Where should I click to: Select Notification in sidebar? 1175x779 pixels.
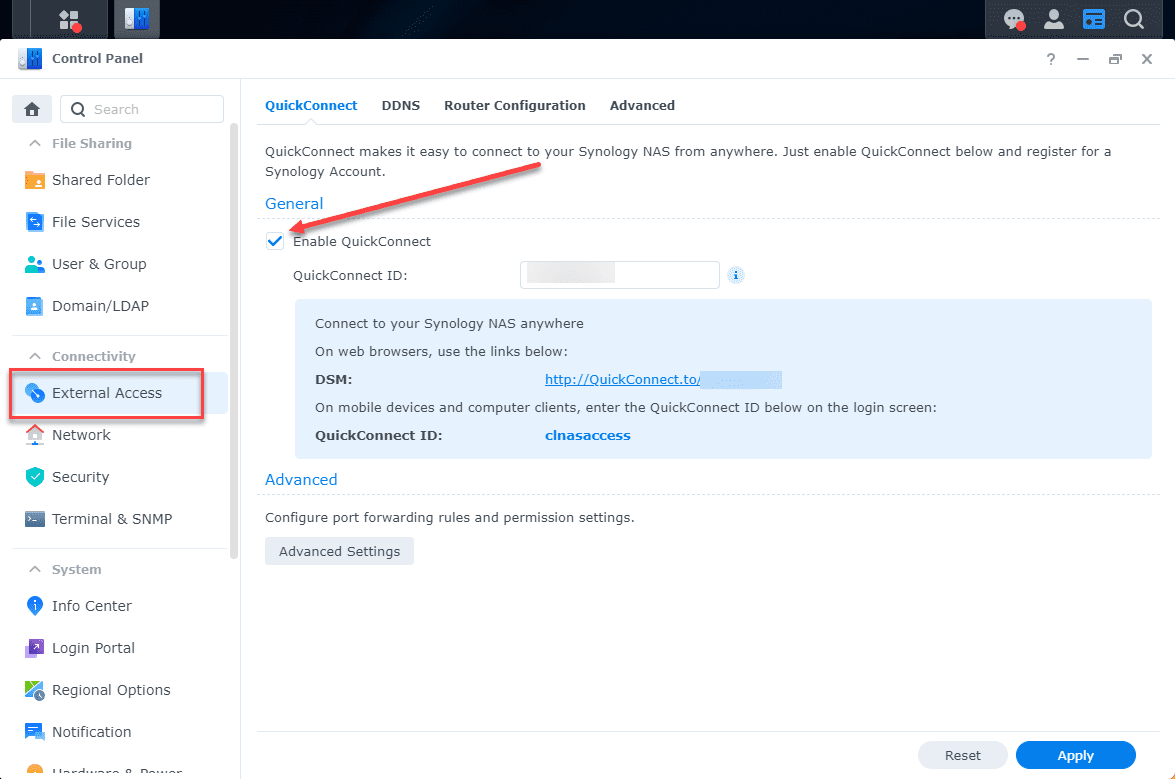point(91,732)
